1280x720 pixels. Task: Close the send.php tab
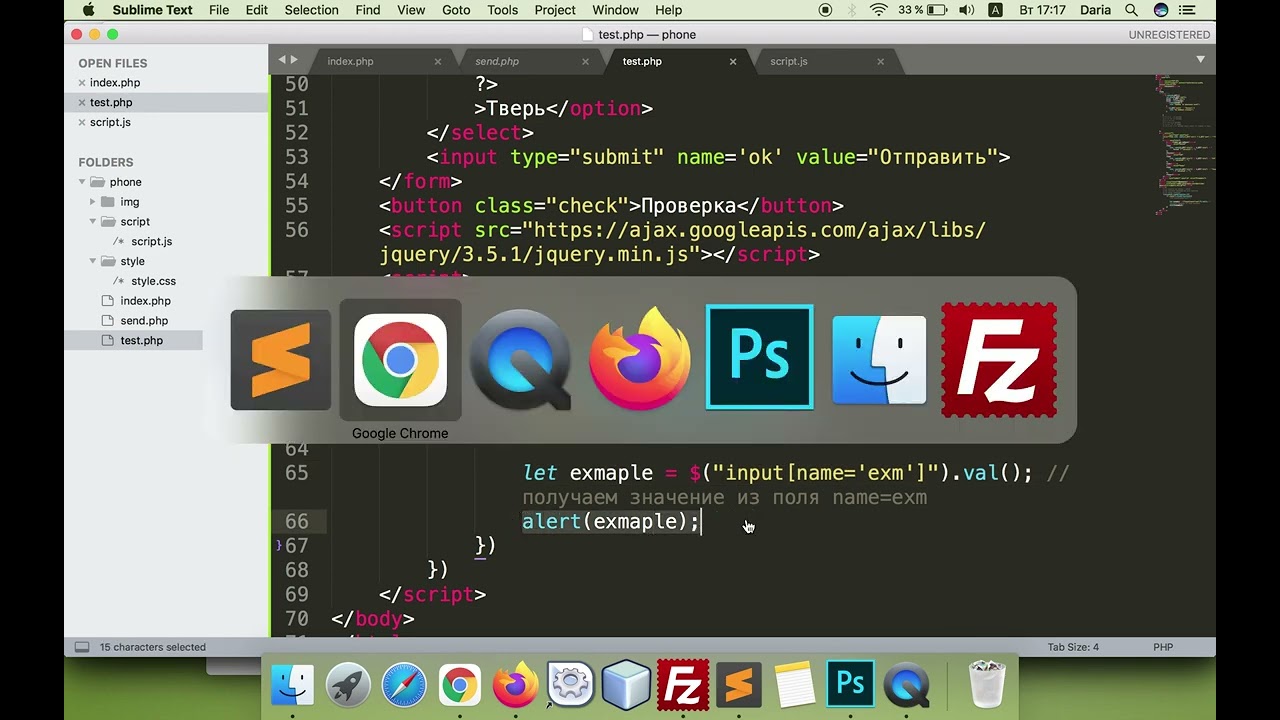point(585,61)
